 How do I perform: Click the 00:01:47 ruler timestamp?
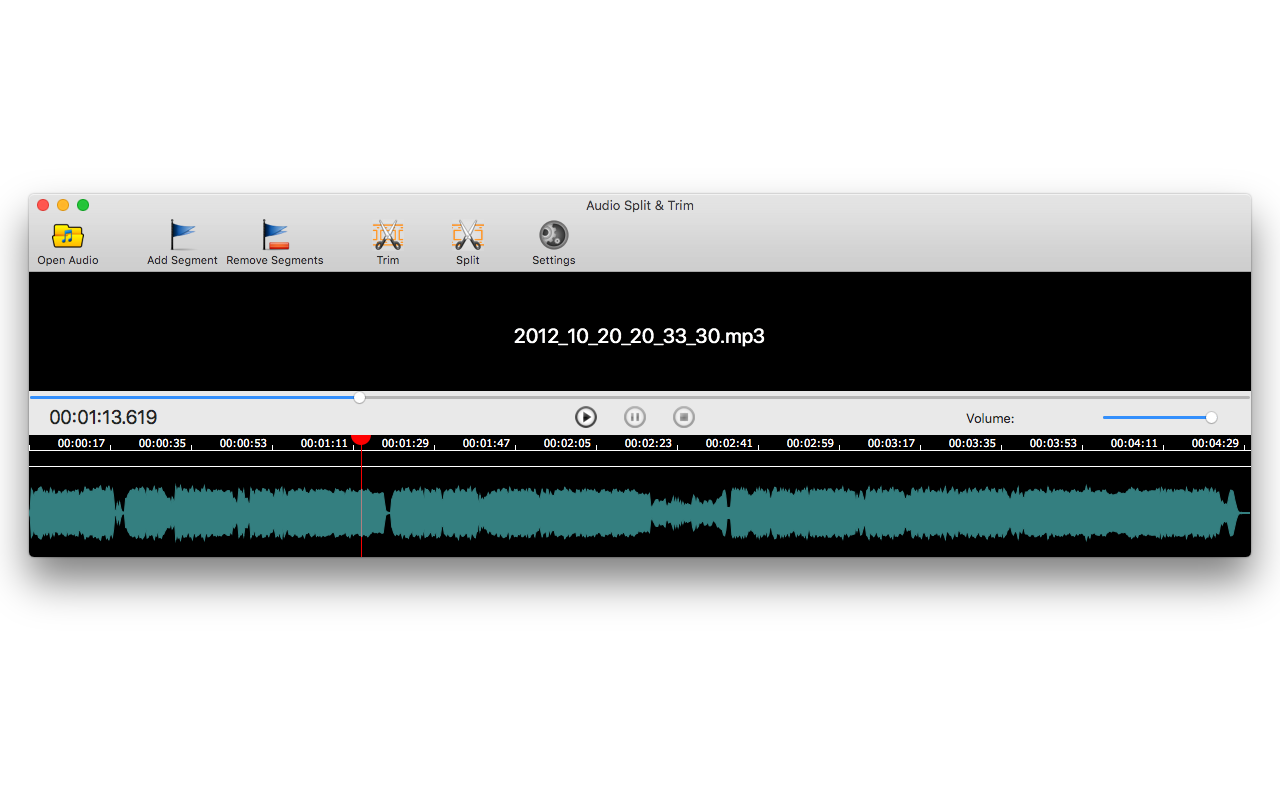(486, 443)
